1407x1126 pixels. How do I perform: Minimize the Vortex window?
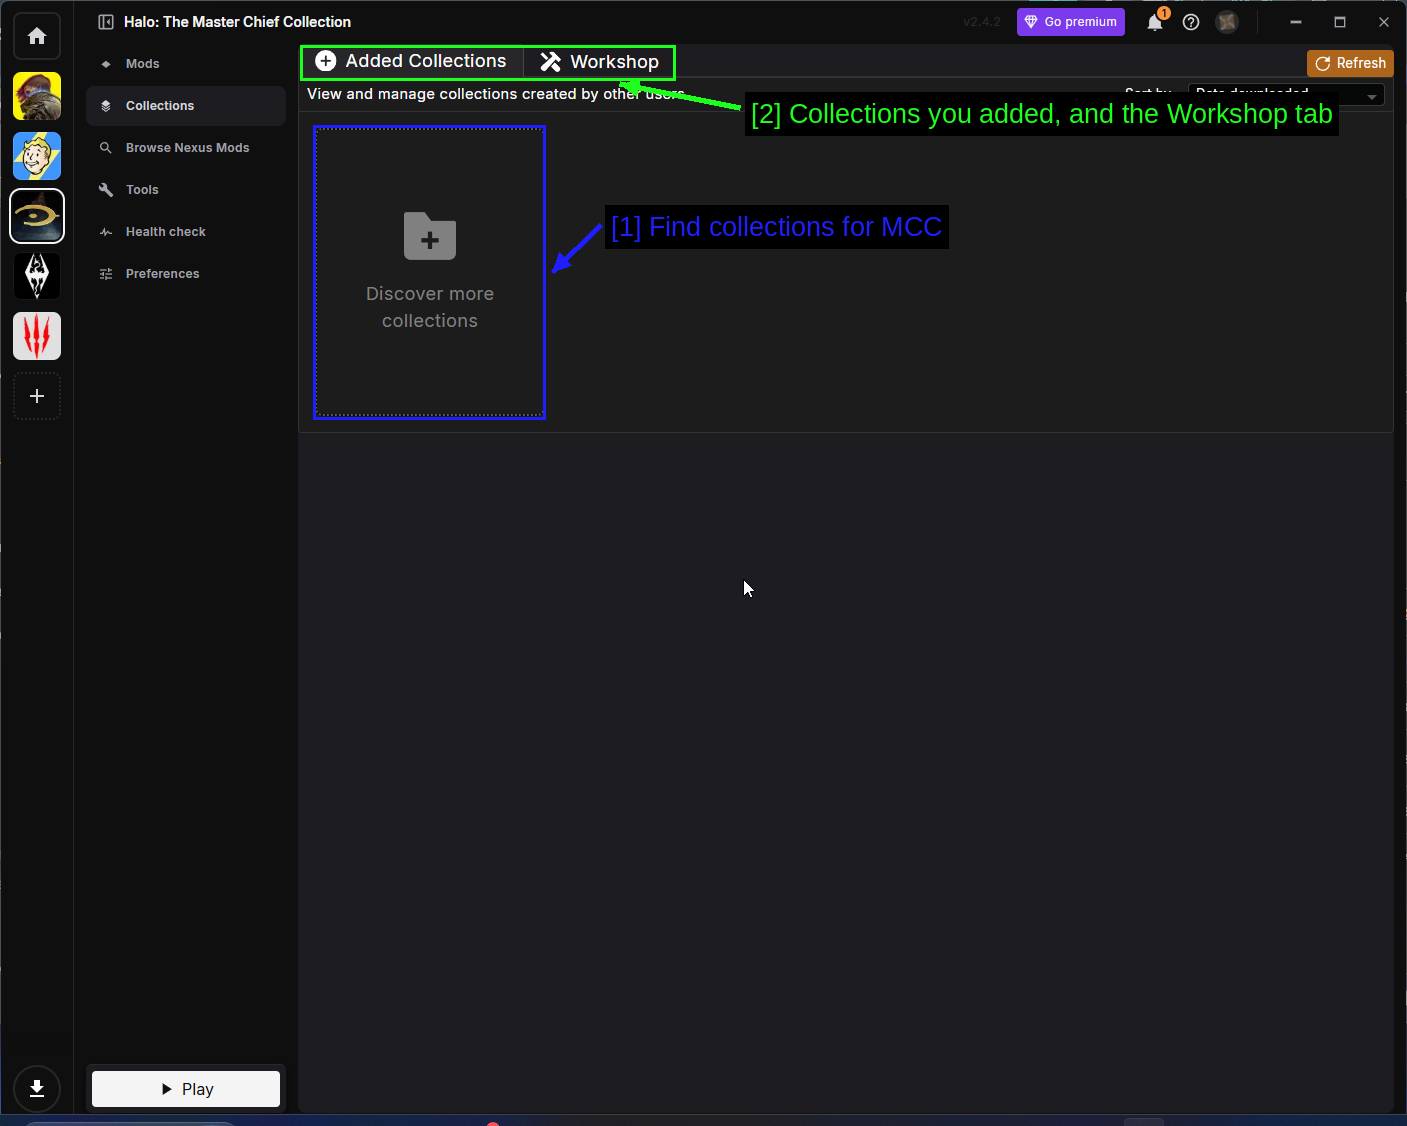tap(1296, 22)
